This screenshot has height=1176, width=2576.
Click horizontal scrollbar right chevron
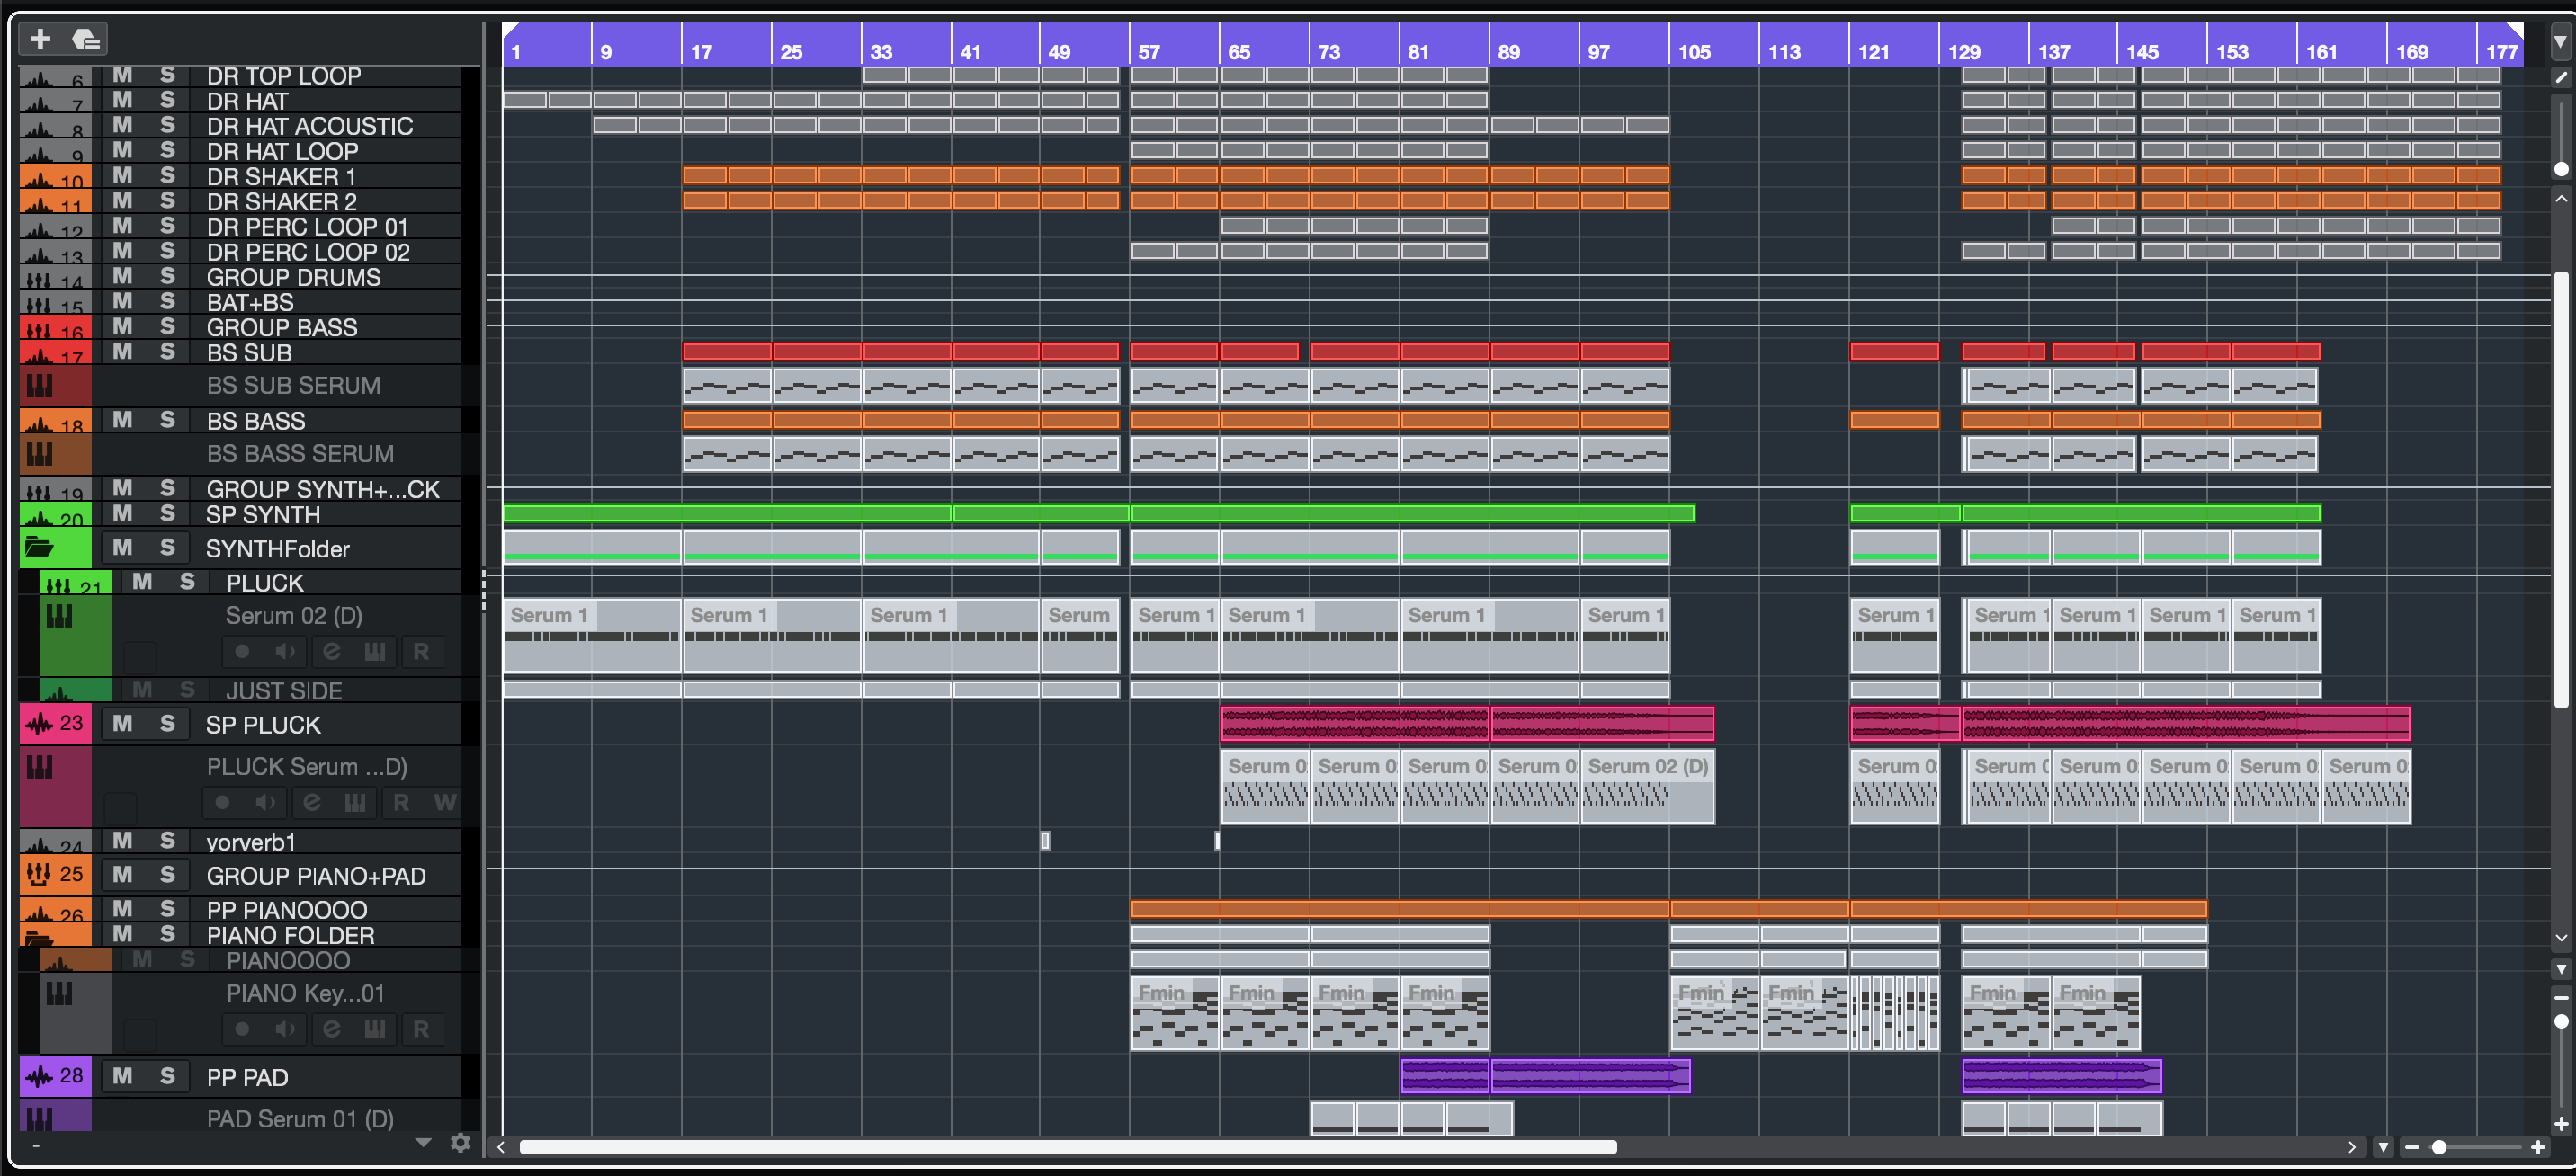[x=2352, y=1147]
